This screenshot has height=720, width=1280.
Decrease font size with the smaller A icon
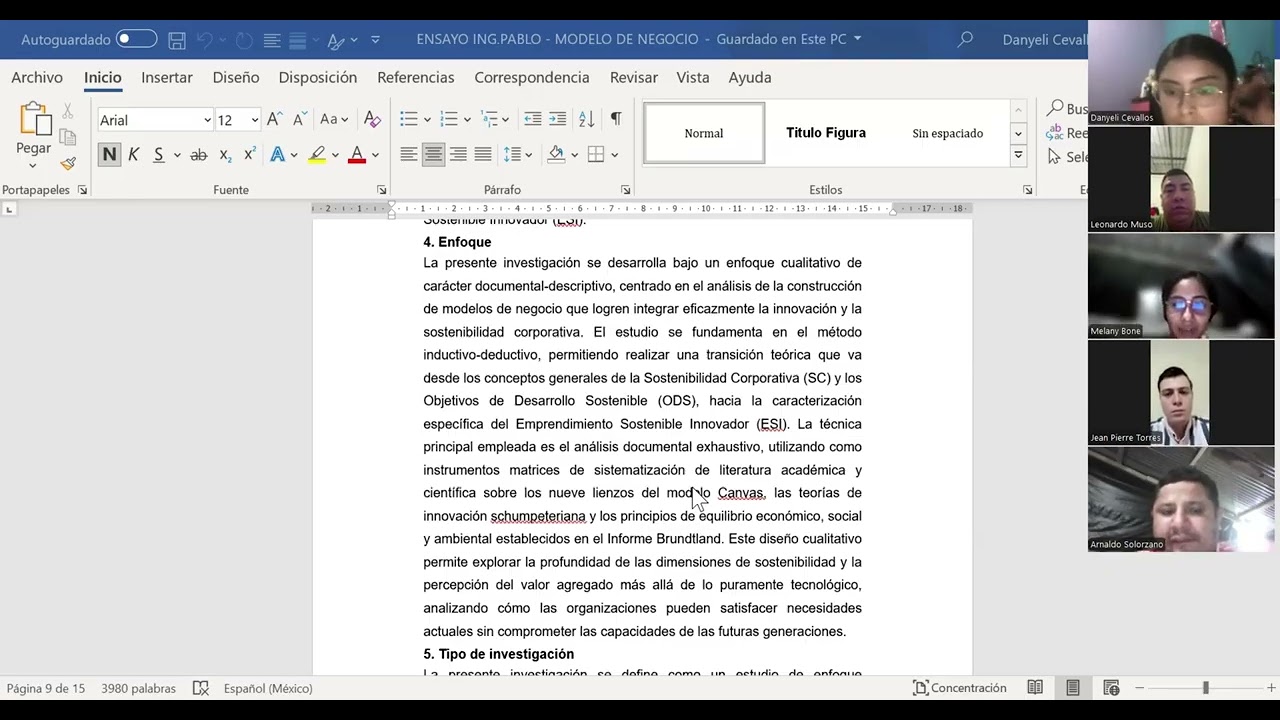[x=298, y=119]
